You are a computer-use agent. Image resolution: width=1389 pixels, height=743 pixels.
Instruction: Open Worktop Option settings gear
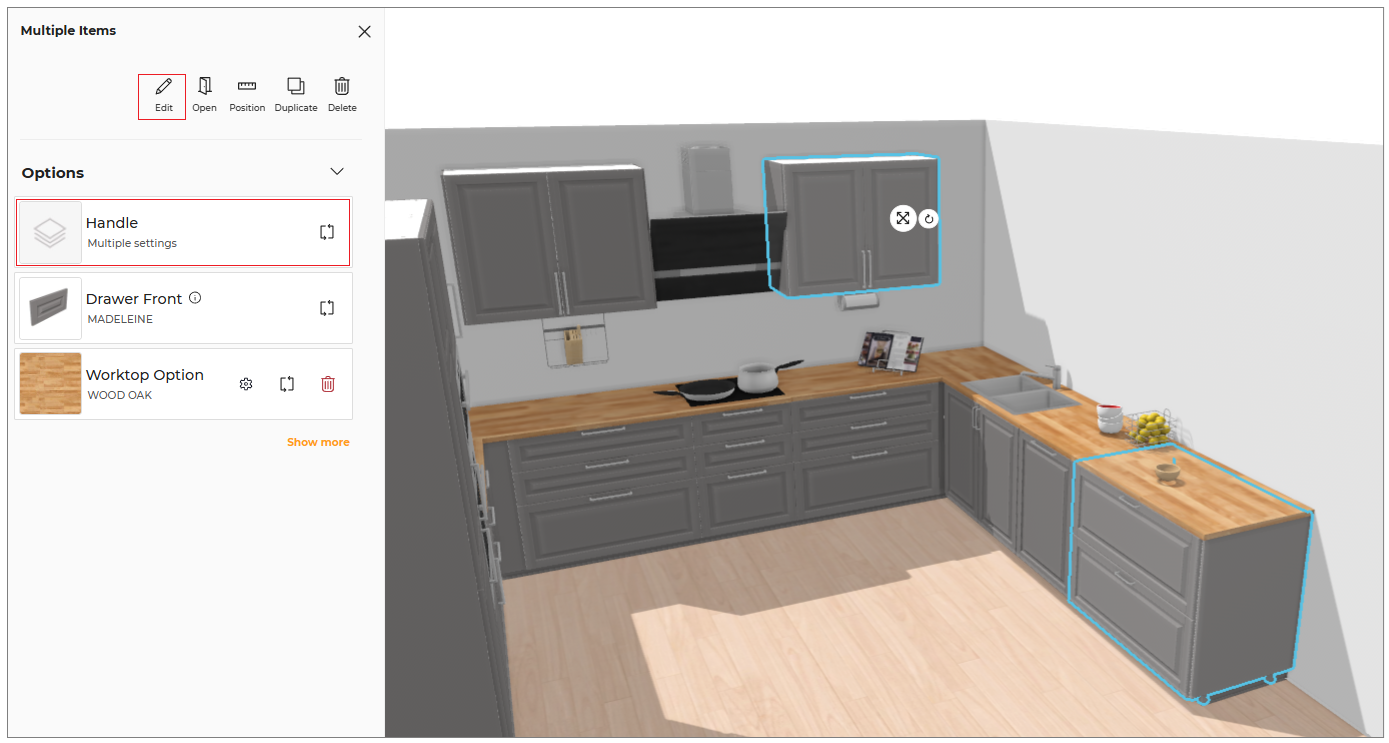click(x=246, y=384)
